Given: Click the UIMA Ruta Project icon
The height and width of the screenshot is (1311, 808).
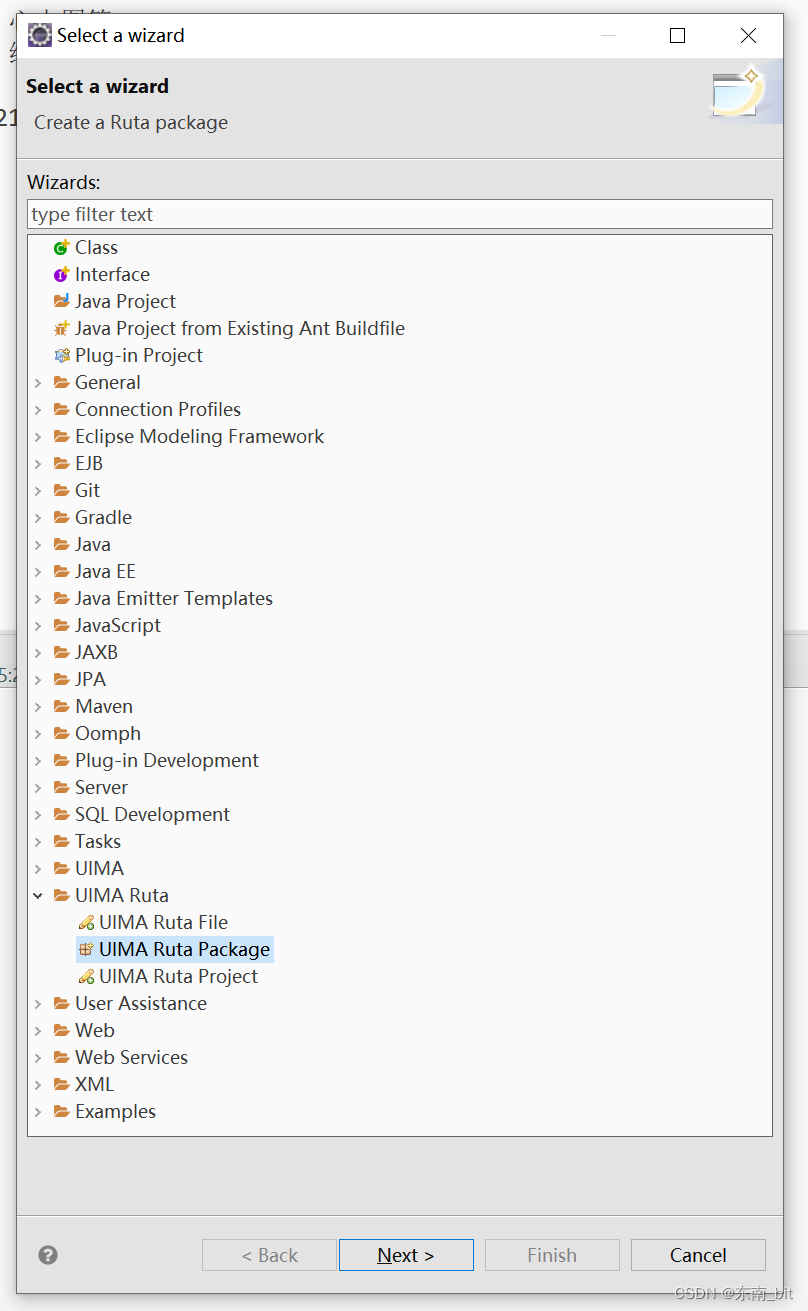Looking at the screenshot, I should [86, 976].
